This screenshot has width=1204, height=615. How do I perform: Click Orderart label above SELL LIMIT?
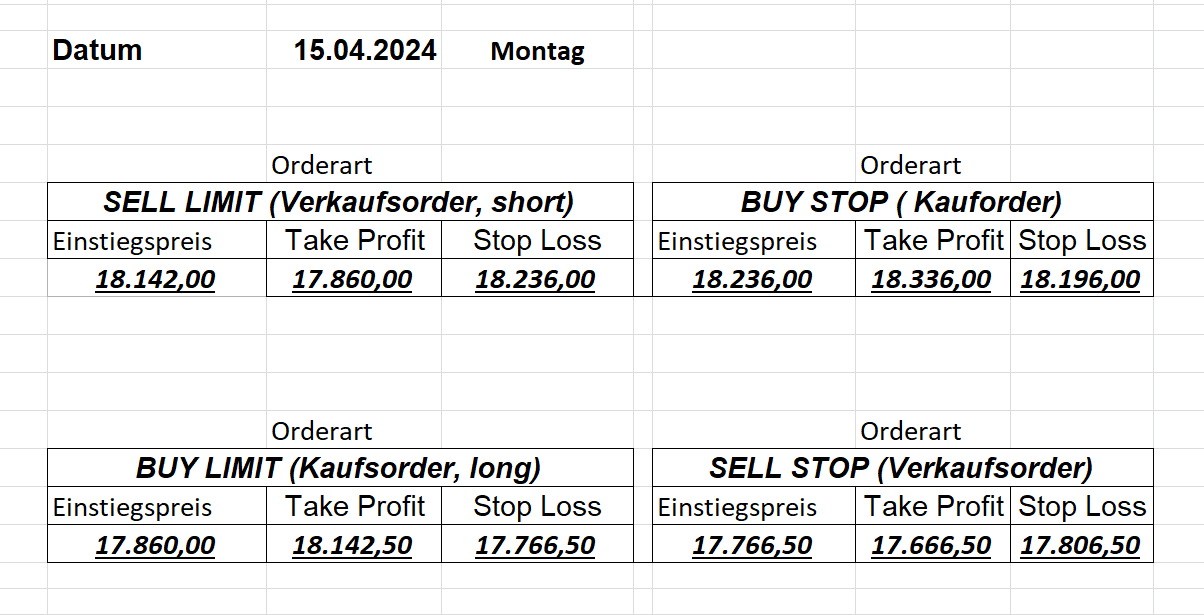tap(321, 165)
